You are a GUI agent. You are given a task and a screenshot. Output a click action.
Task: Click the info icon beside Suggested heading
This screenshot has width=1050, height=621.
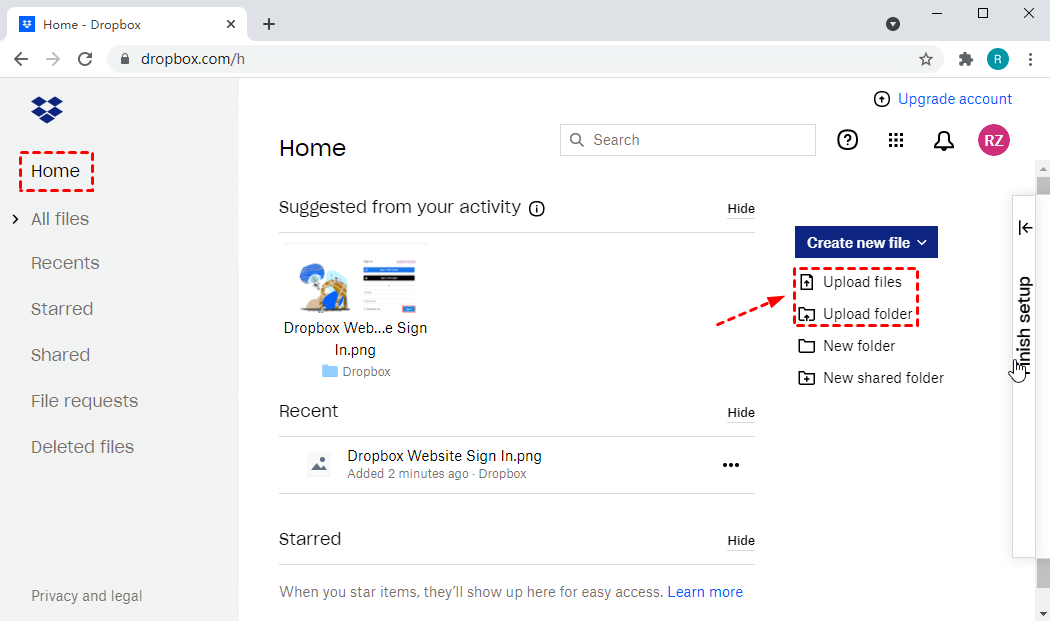[x=536, y=209]
